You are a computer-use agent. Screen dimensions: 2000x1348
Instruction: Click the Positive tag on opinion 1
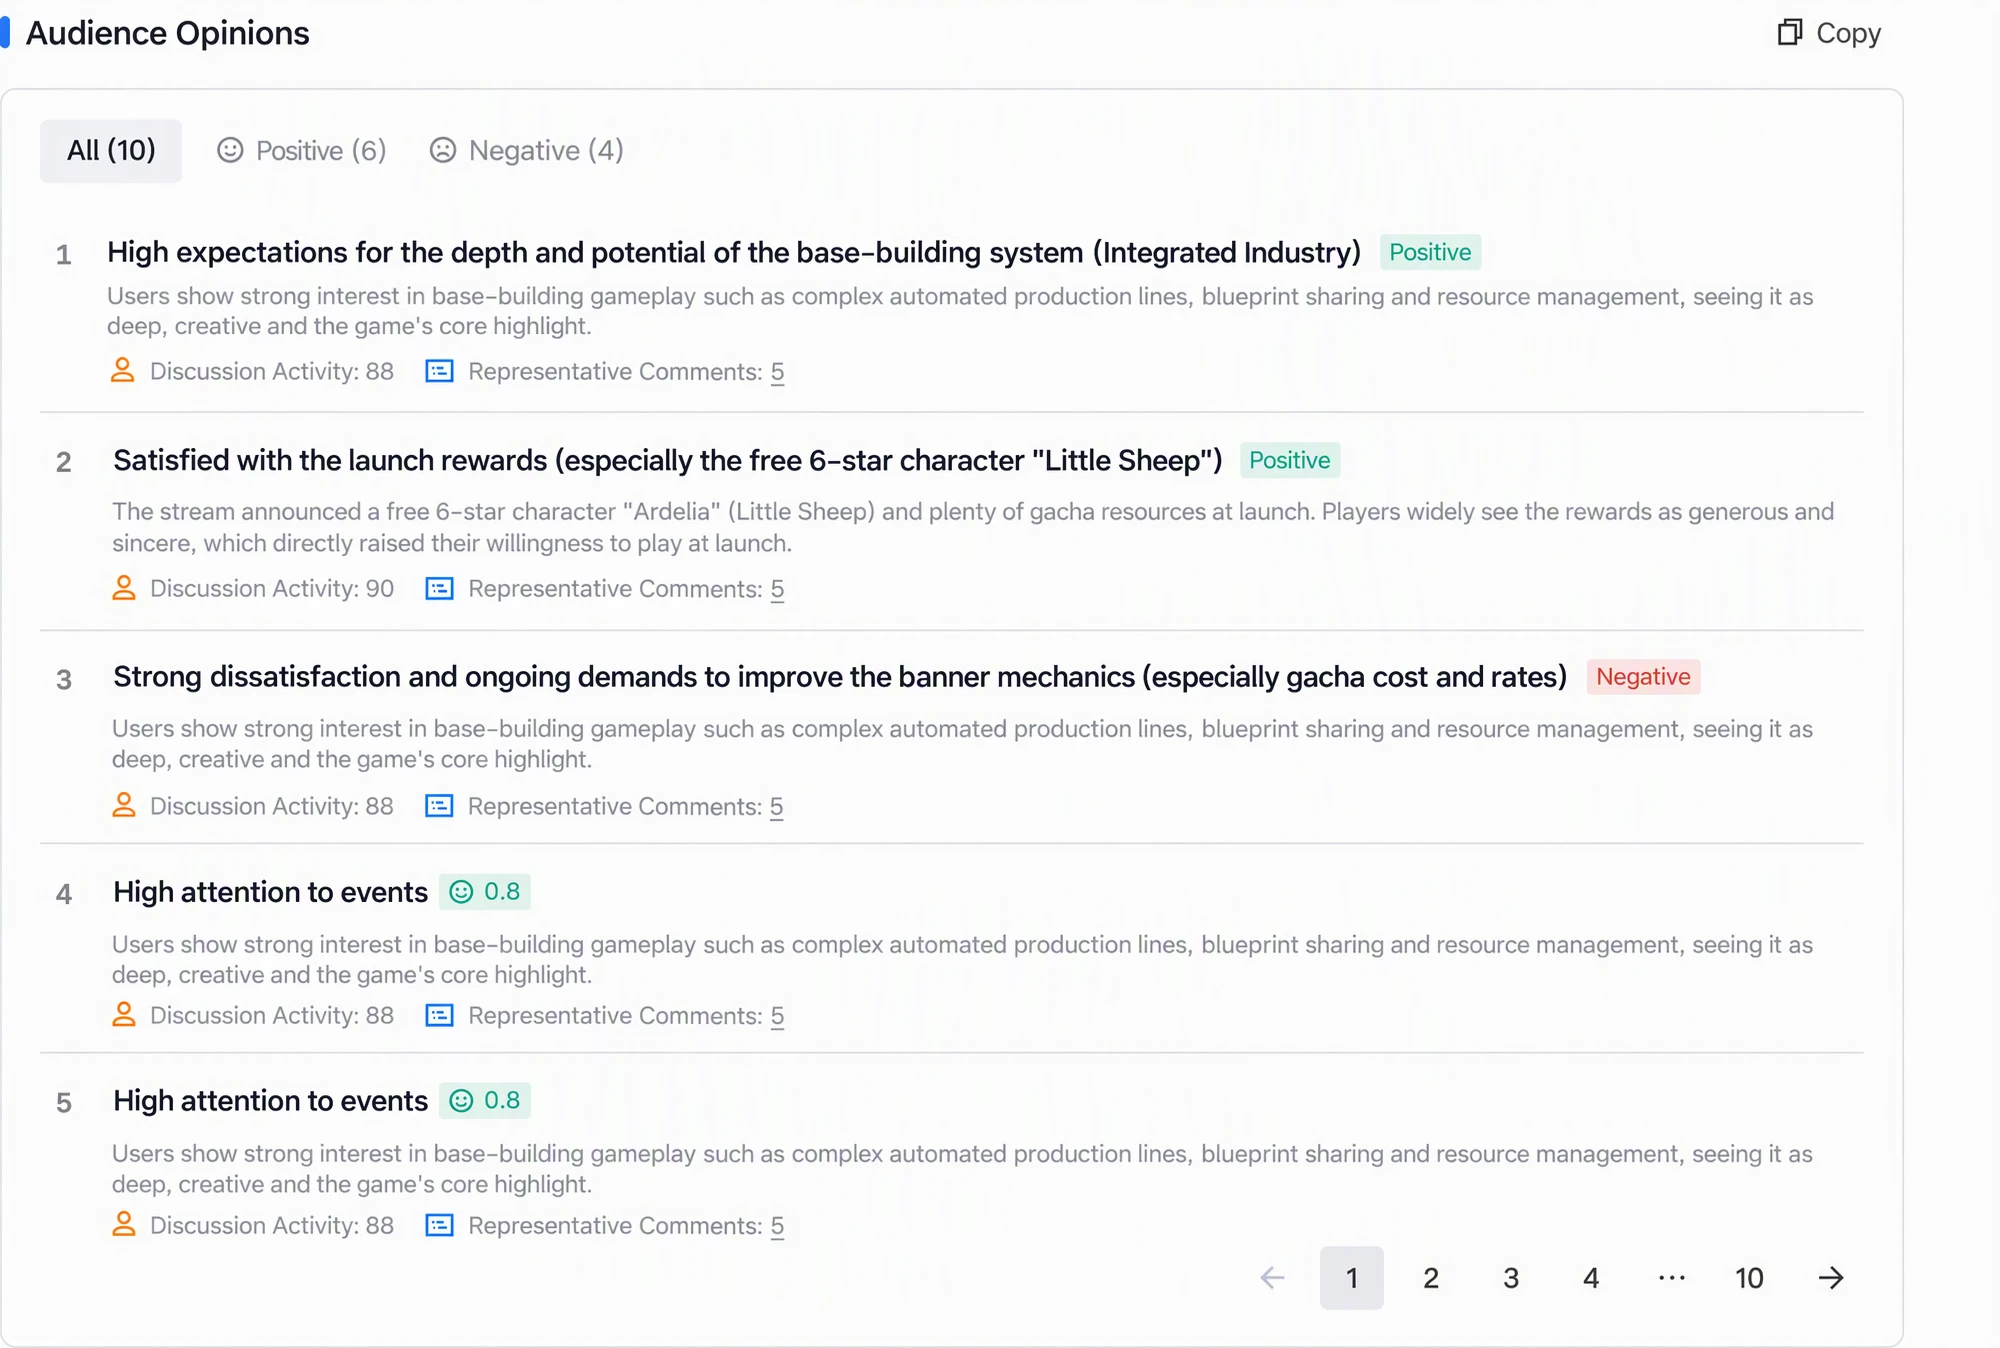(1430, 252)
